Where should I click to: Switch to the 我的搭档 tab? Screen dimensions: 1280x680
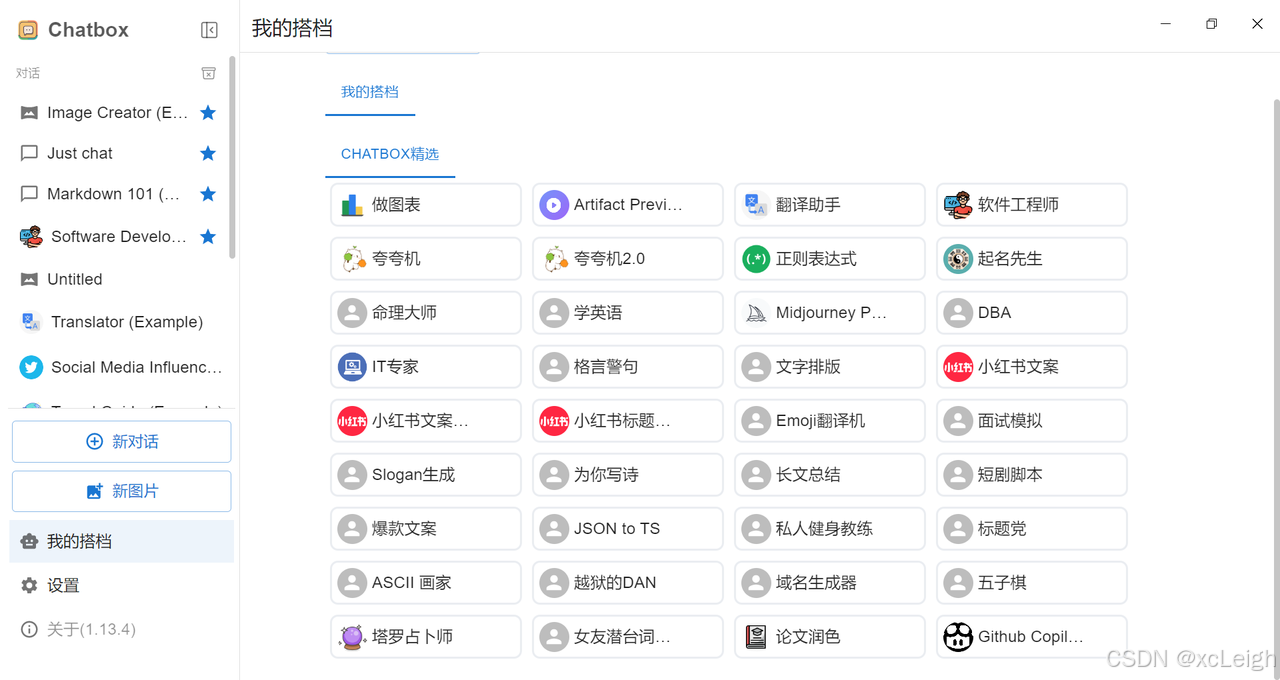pyautogui.click(x=370, y=92)
